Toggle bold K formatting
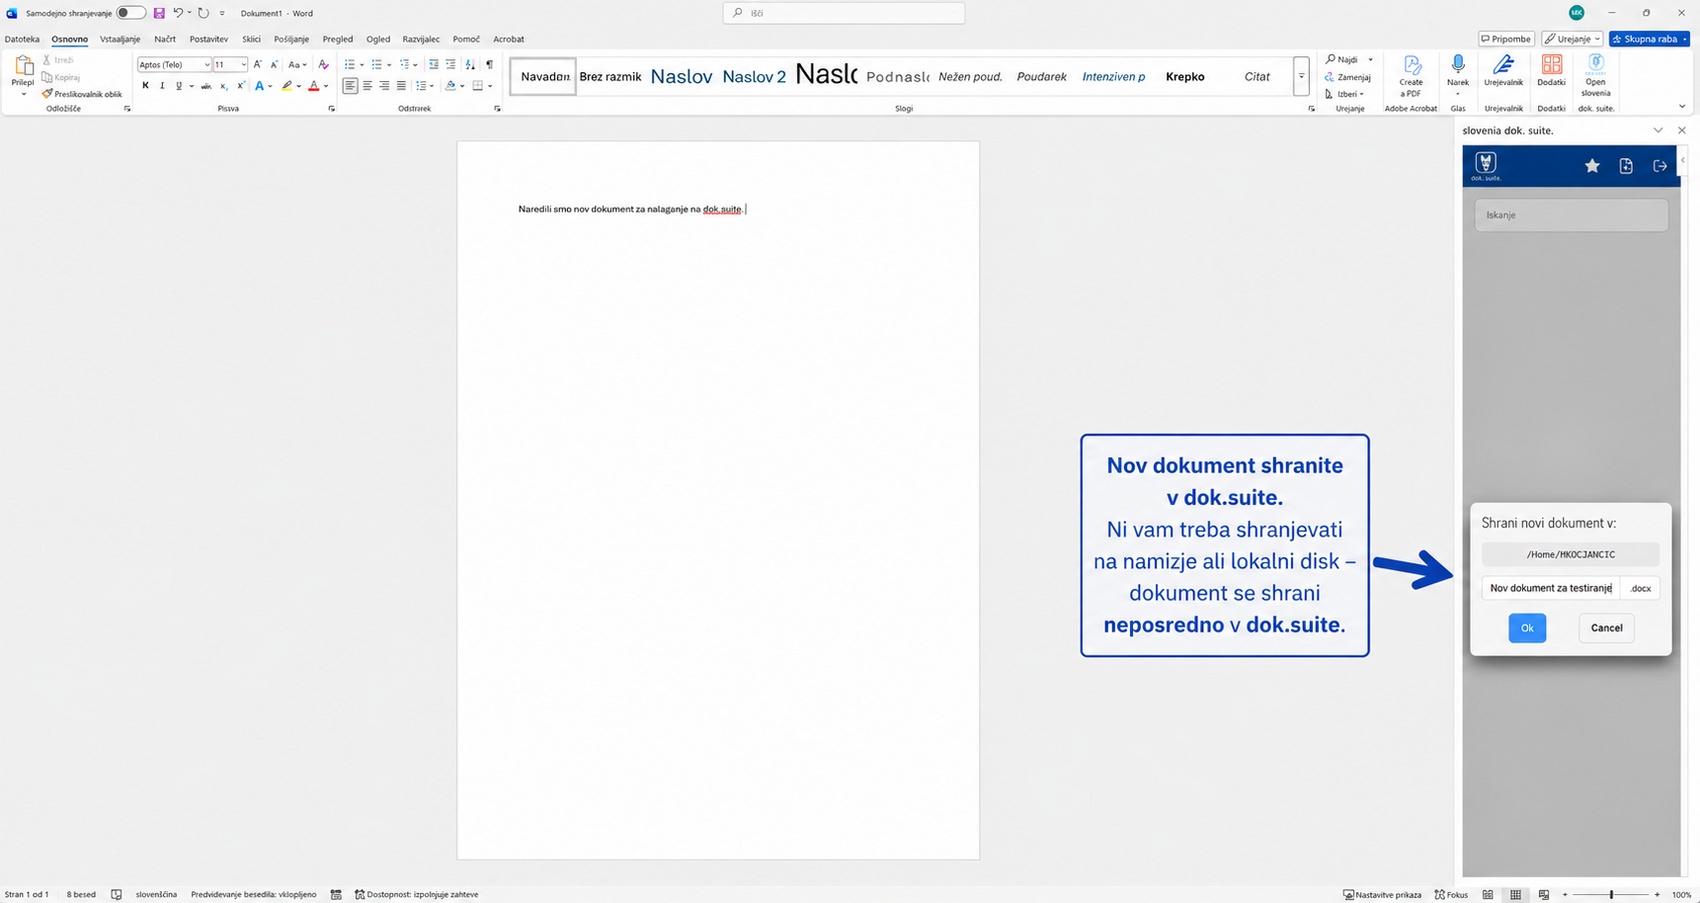The width and height of the screenshot is (1700, 903). (x=145, y=86)
